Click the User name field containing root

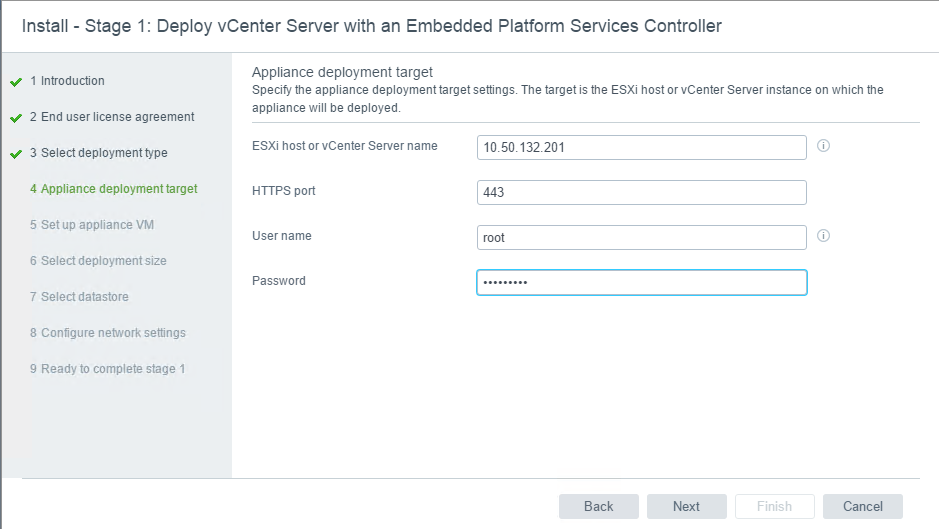641,237
